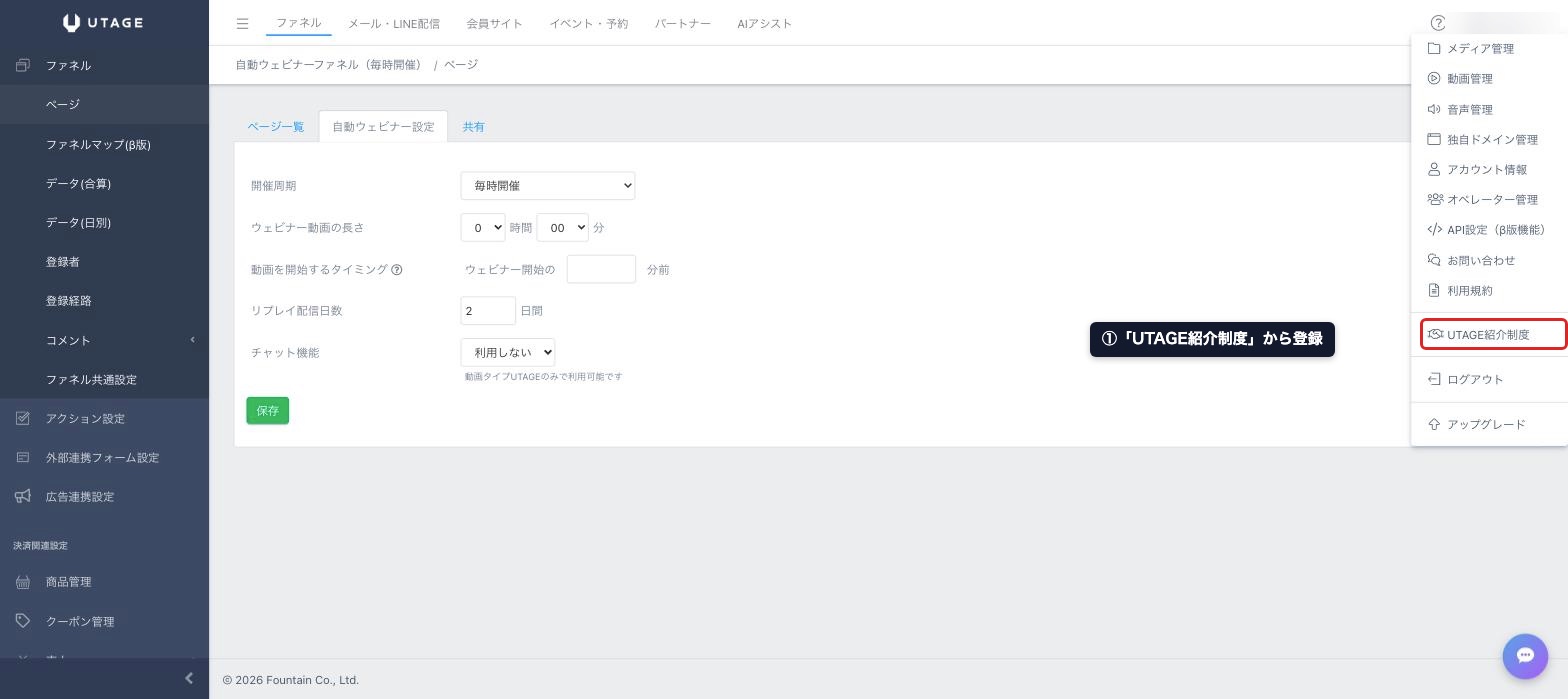Click the action settings checkbox icon
This screenshot has height=699, width=1568.
coord(23,418)
